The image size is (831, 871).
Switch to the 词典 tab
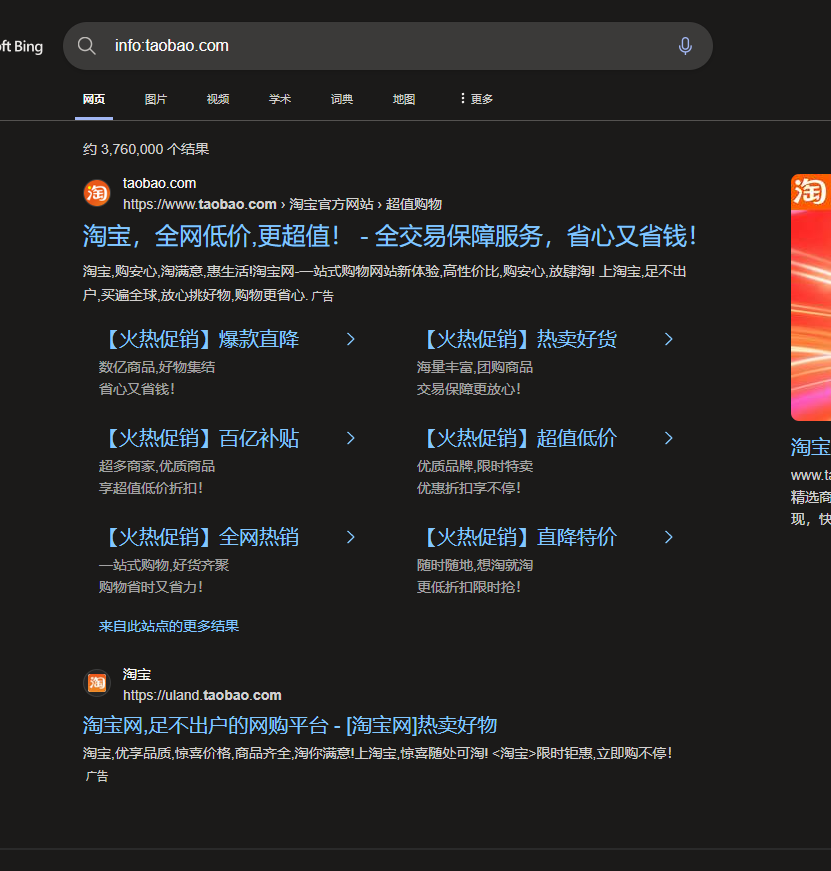click(342, 99)
